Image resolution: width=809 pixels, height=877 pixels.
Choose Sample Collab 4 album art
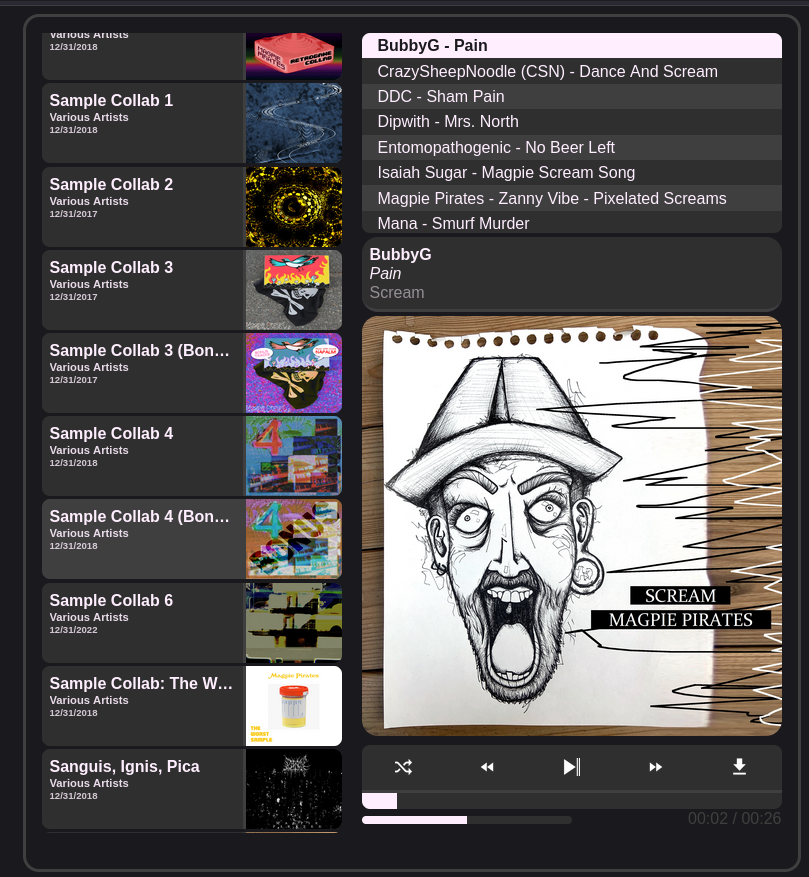click(x=294, y=456)
